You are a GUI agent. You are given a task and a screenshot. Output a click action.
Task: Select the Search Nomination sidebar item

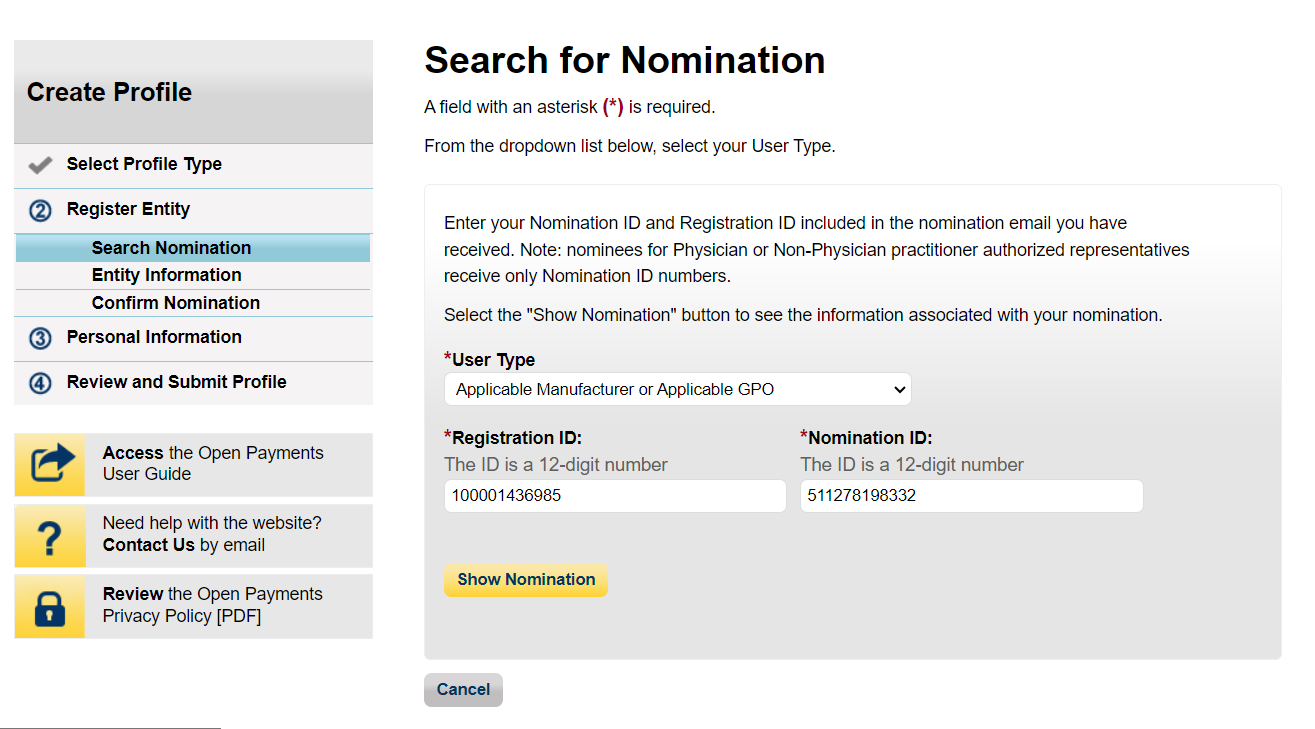click(171, 248)
